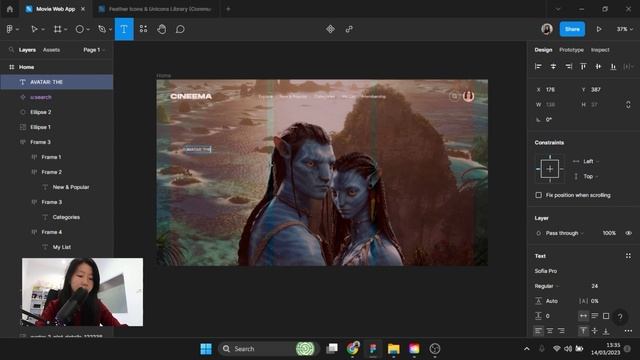The width and height of the screenshot is (640, 360).
Task: Show hidden icons in system tray
Action: click(x=527, y=349)
